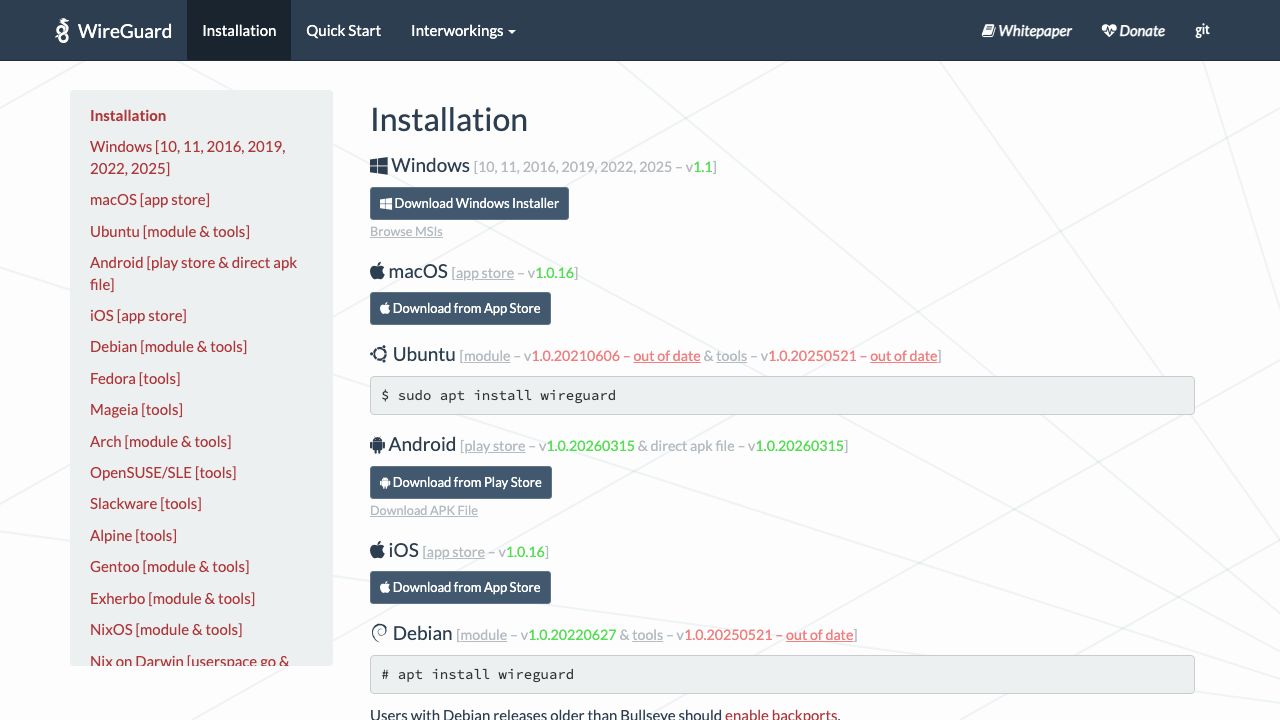Viewport: 1280px width, 720px height.
Task: Jump to Debian [module & tools] in sidebar
Action: (168, 346)
